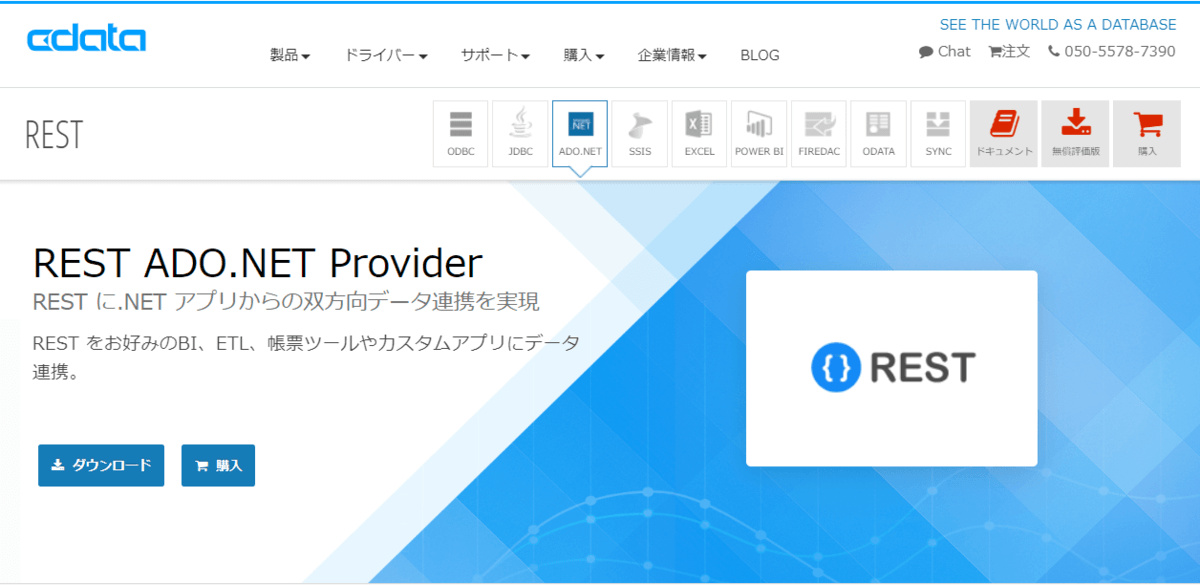Click the REST ADO.NET Provider heading

[x=258, y=263]
